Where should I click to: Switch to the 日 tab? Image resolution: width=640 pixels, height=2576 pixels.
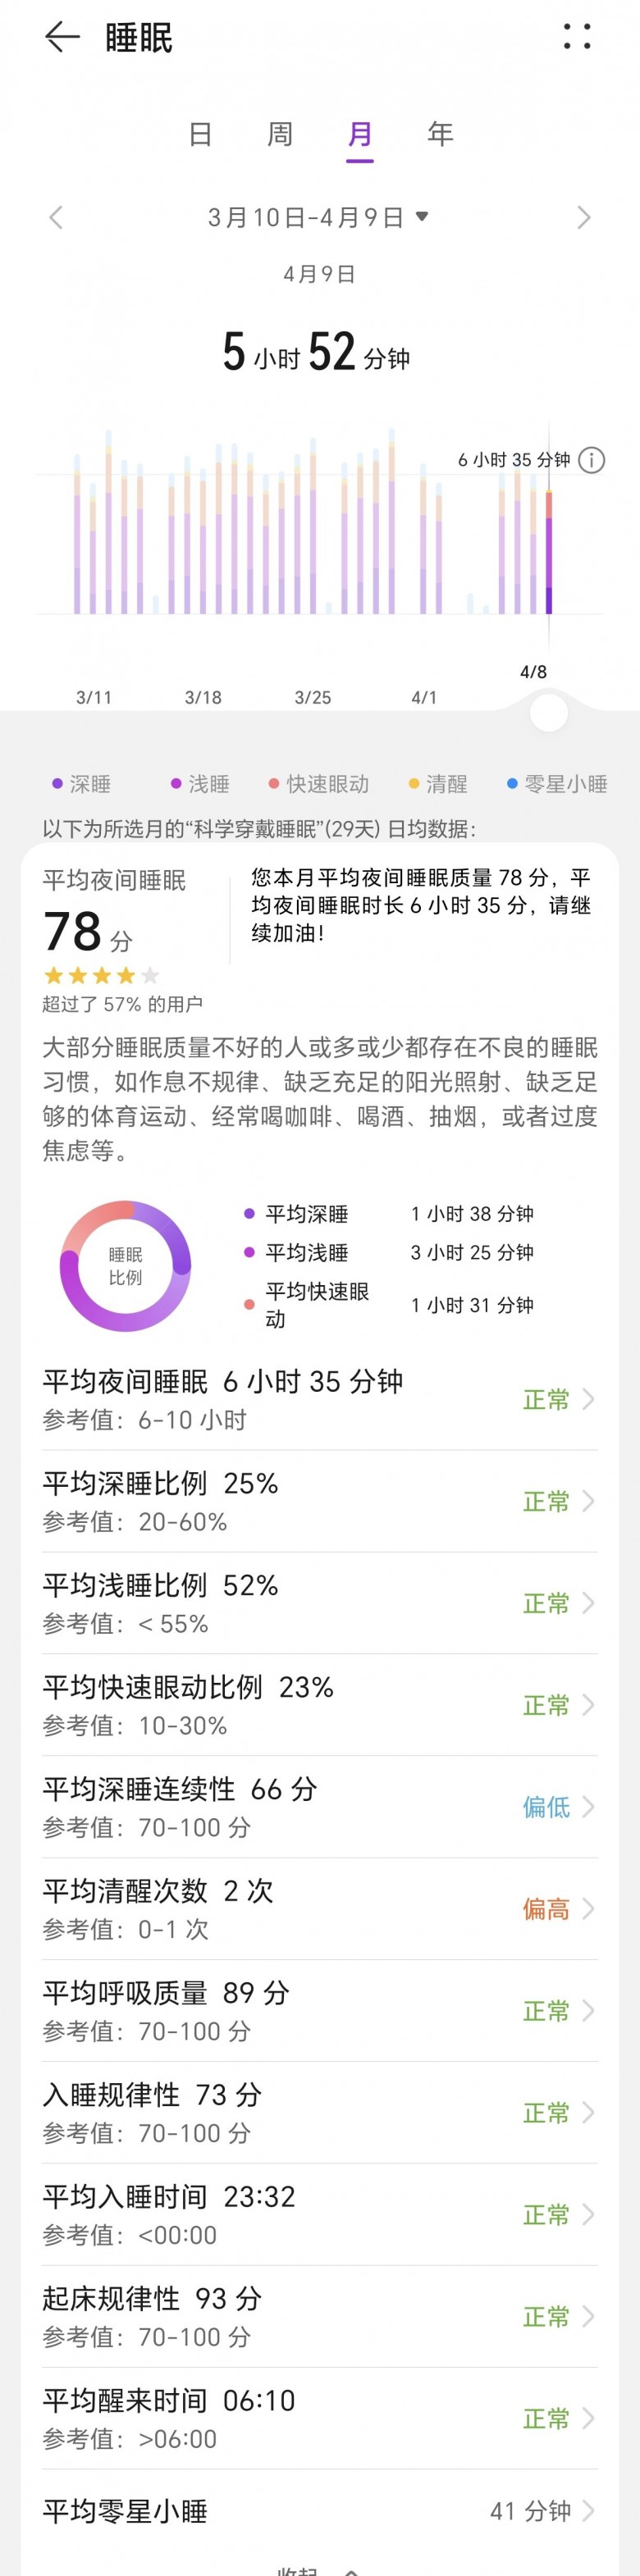[x=200, y=134]
